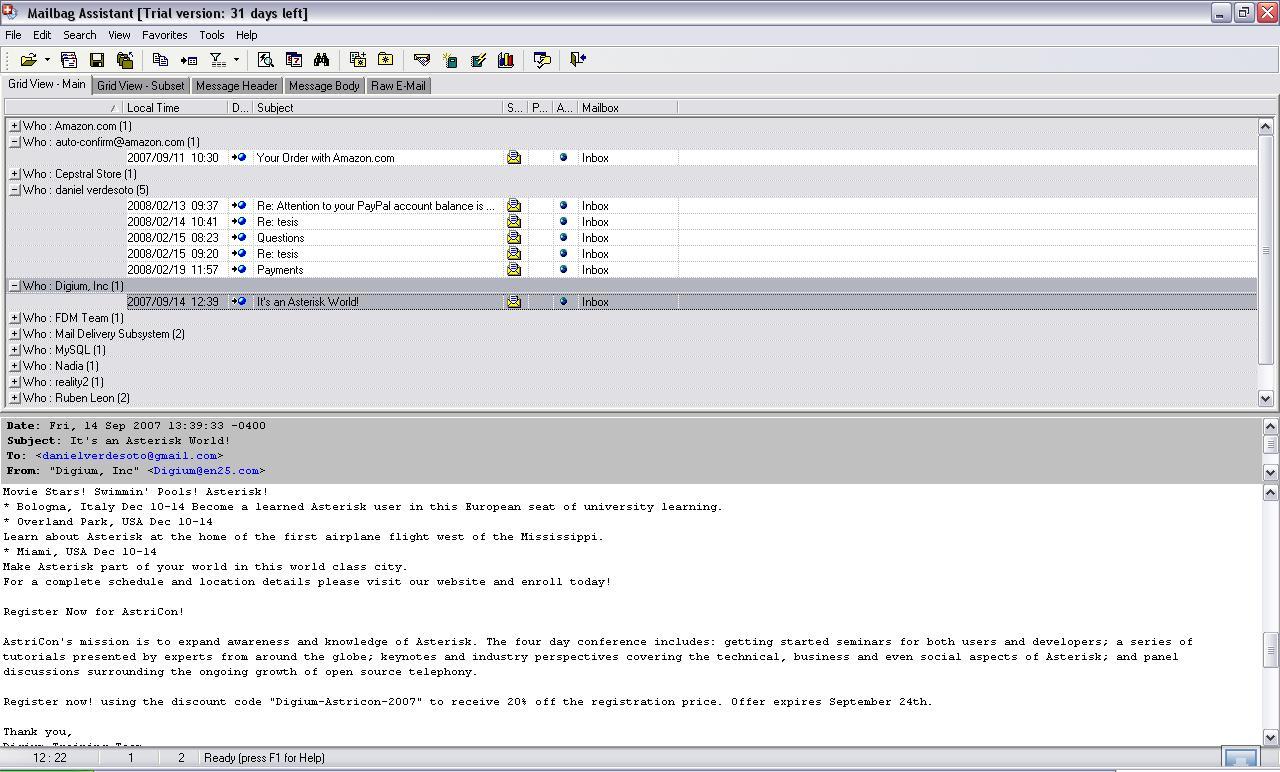The image size is (1280, 772).
Task: Switch to the Message Header tab
Action: pyautogui.click(x=237, y=86)
